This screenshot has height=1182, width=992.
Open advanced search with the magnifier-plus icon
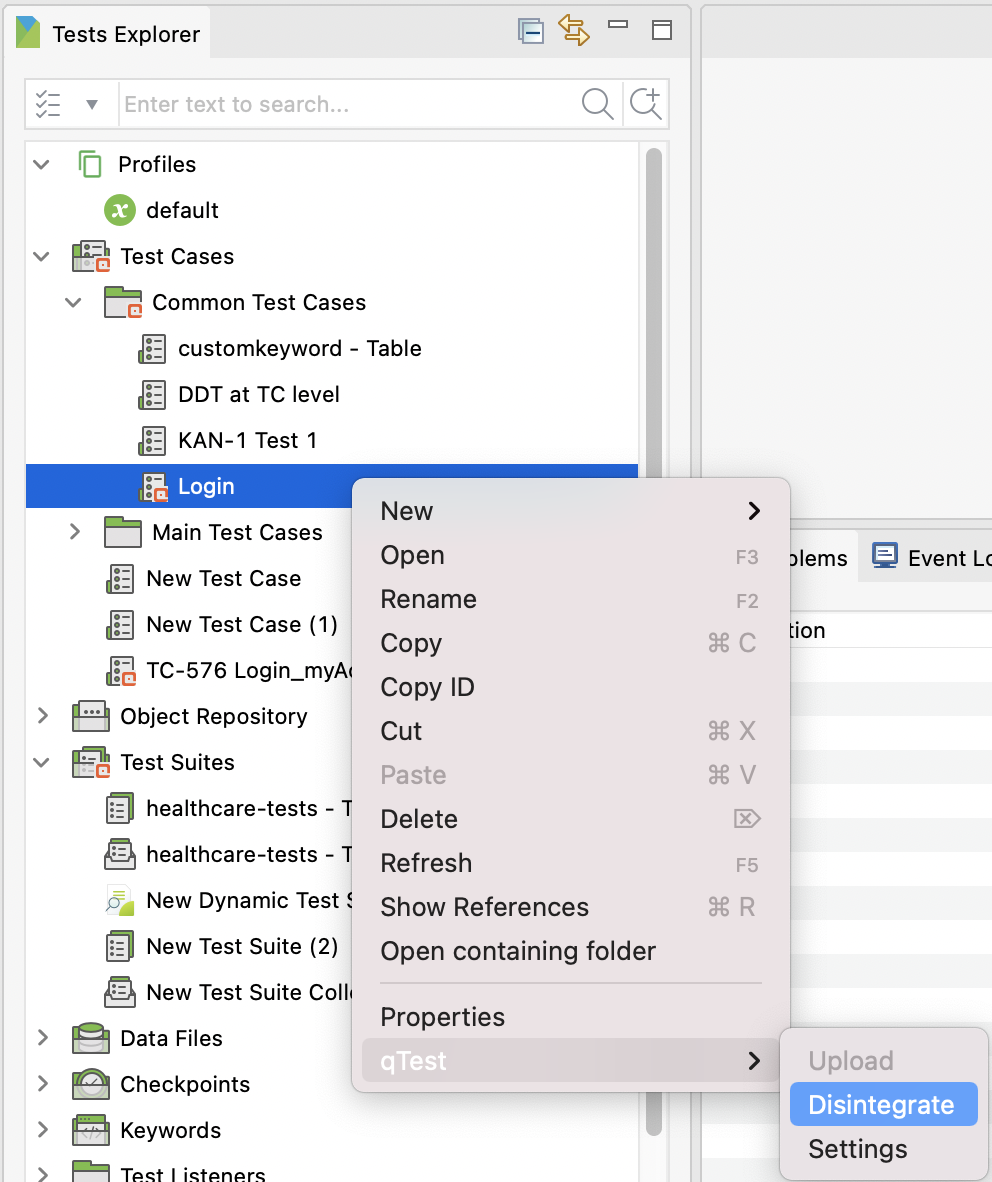pos(645,103)
